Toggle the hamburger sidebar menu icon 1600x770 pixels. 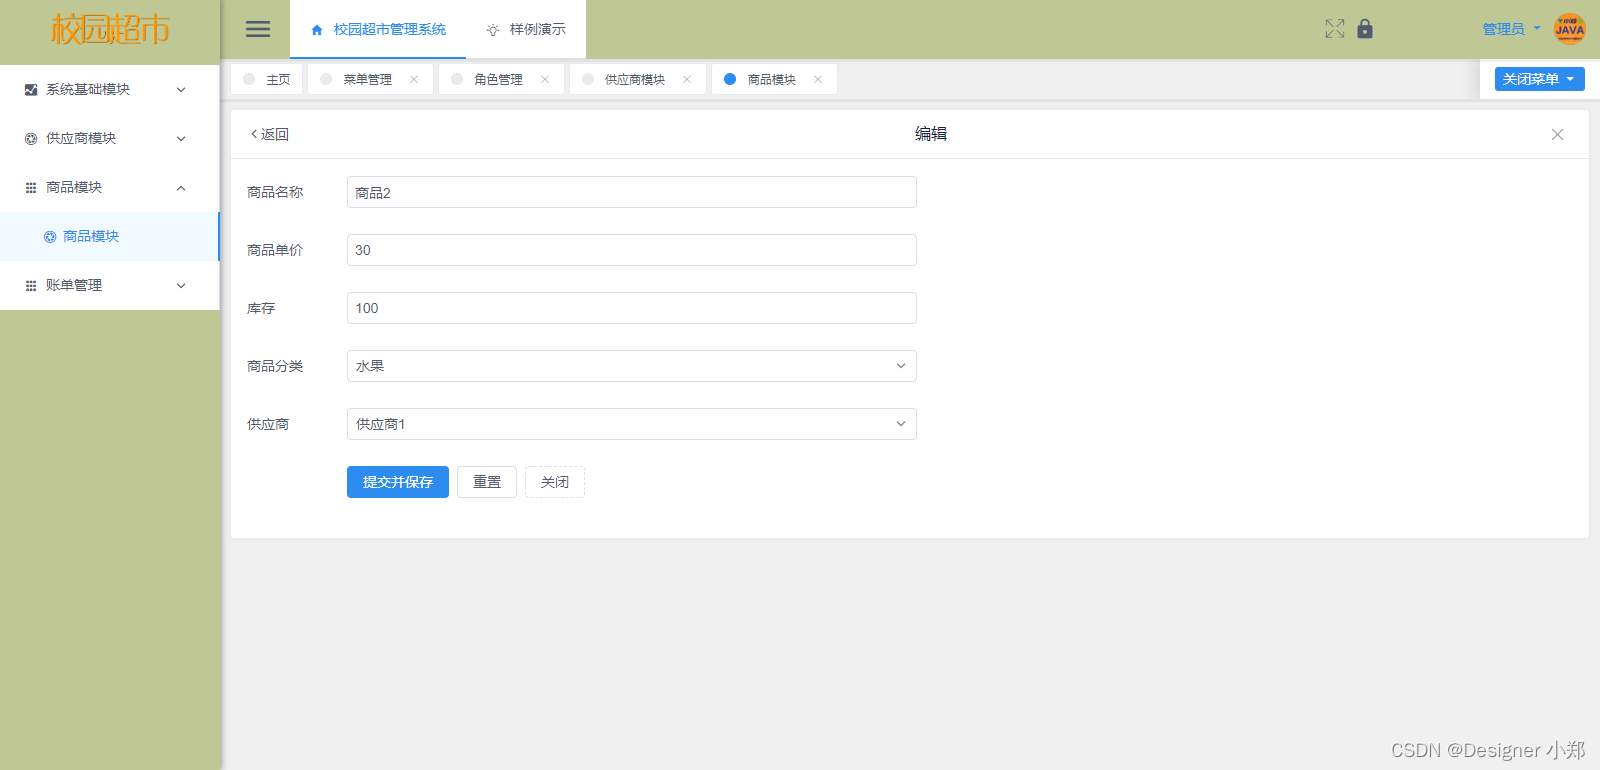coord(258,29)
